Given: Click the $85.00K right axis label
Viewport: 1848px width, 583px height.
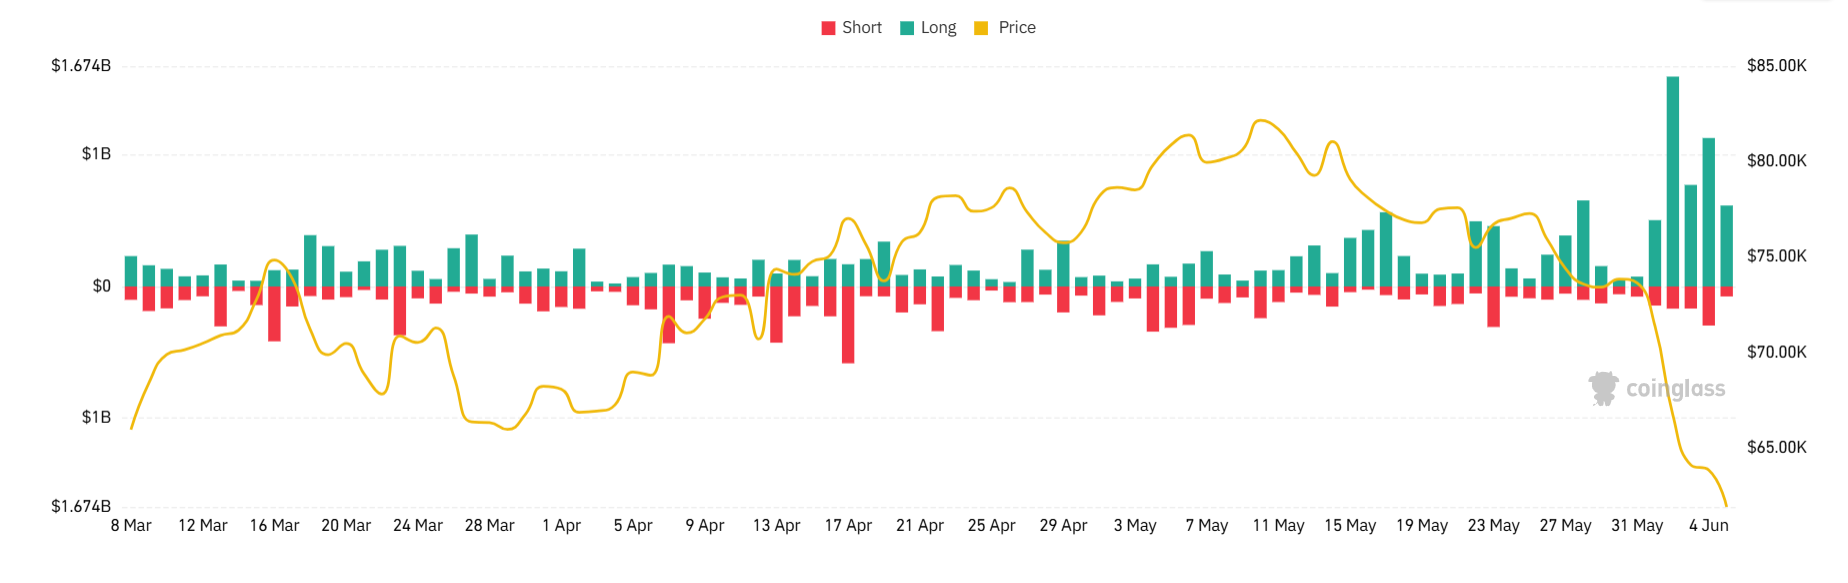Looking at the screenshot, I should 1777,66.
